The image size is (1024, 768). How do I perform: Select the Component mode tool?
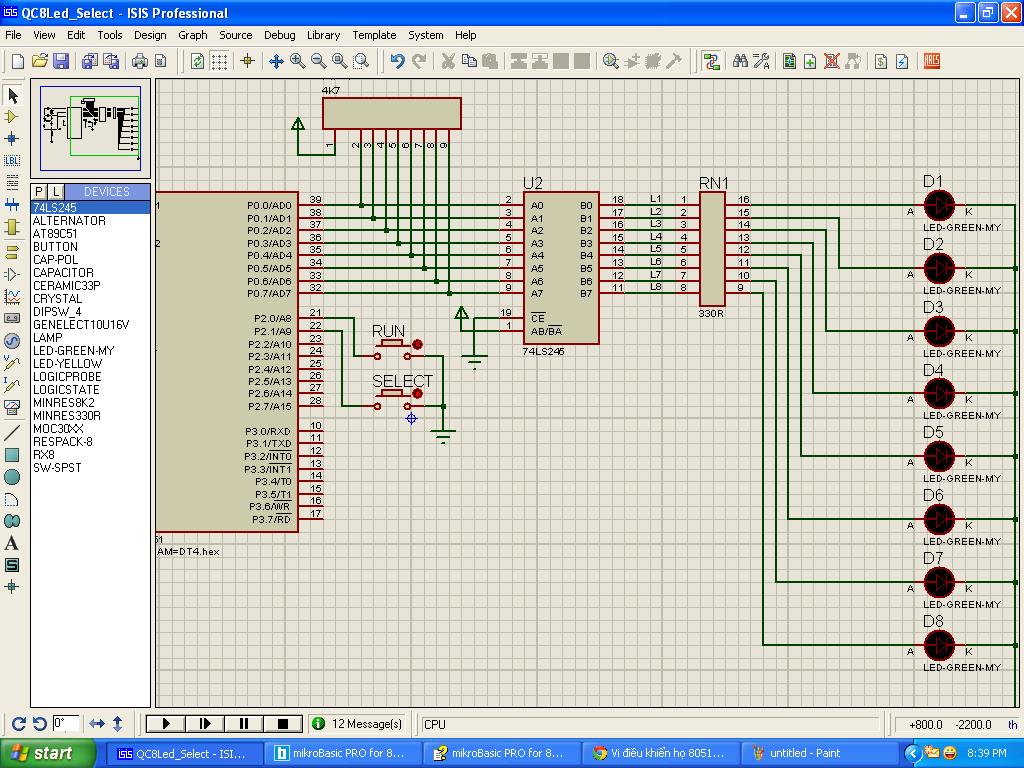click(12, 116)
